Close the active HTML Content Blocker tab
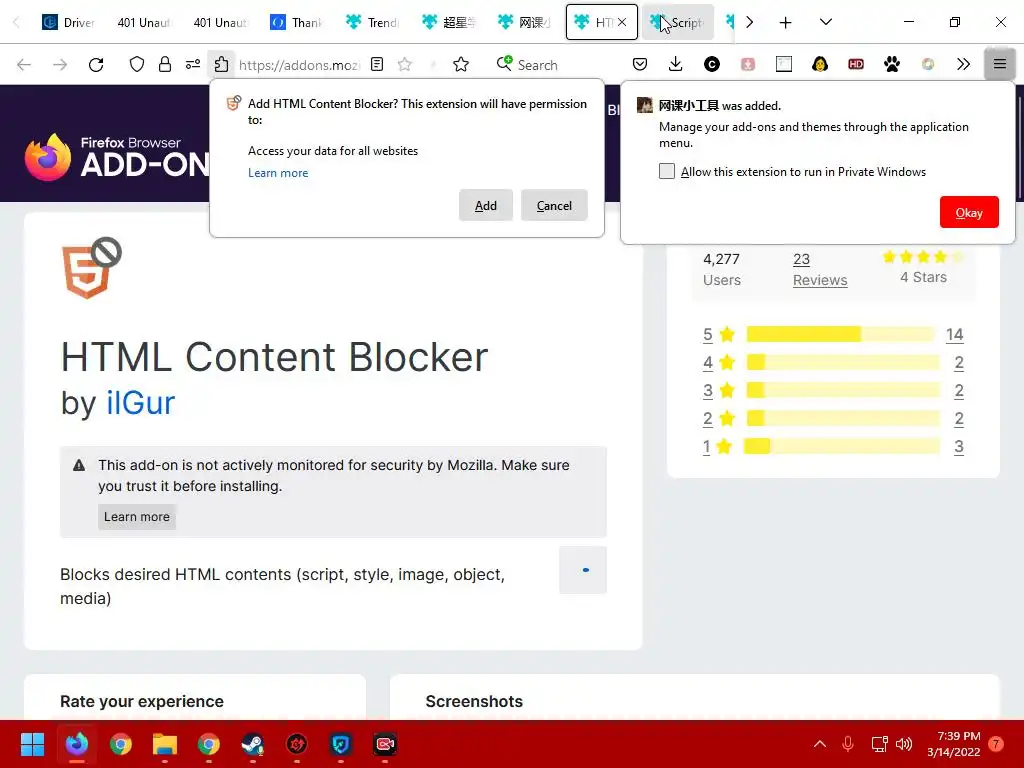 [x=622, y=22]
